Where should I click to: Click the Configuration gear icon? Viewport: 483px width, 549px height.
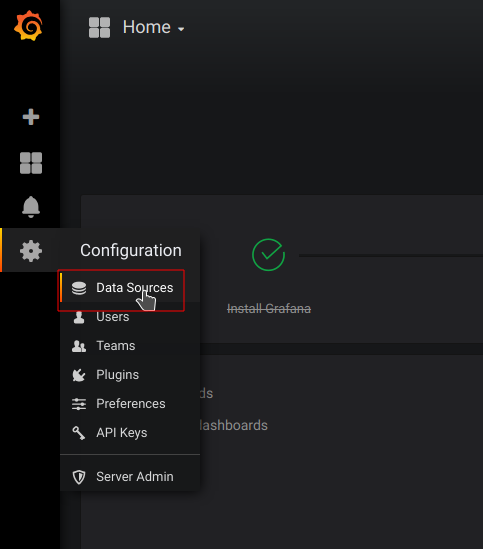[x=31, y=251]
